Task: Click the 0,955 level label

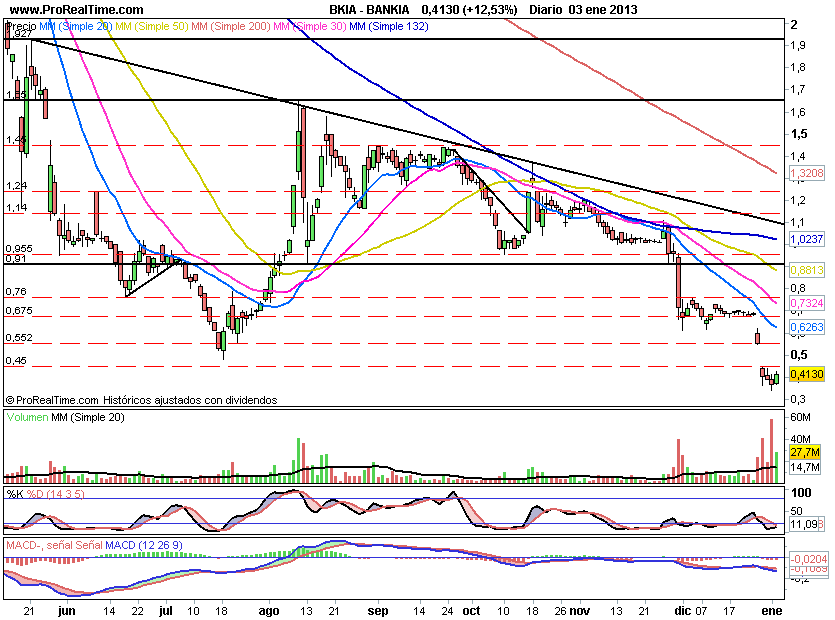Action: coord(19,249)
